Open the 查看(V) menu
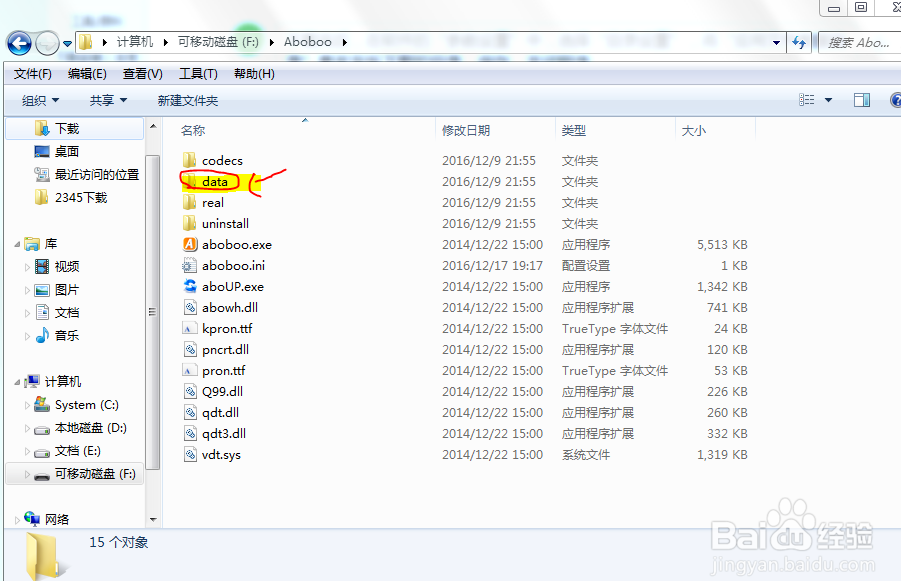 pos(143,74)
